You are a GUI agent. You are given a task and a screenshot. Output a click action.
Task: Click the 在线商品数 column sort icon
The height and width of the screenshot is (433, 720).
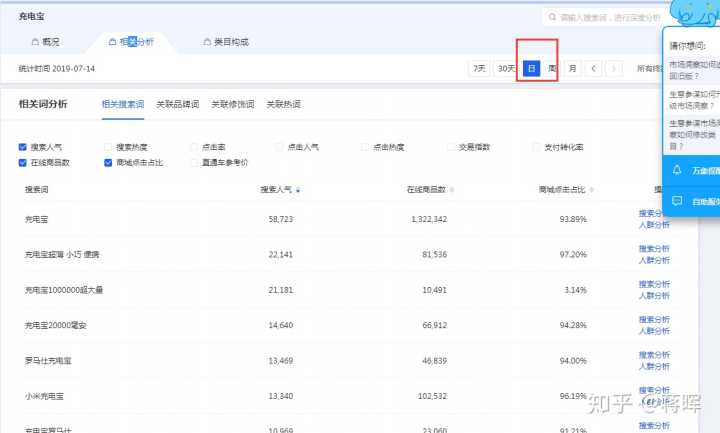tap(452, 189)
